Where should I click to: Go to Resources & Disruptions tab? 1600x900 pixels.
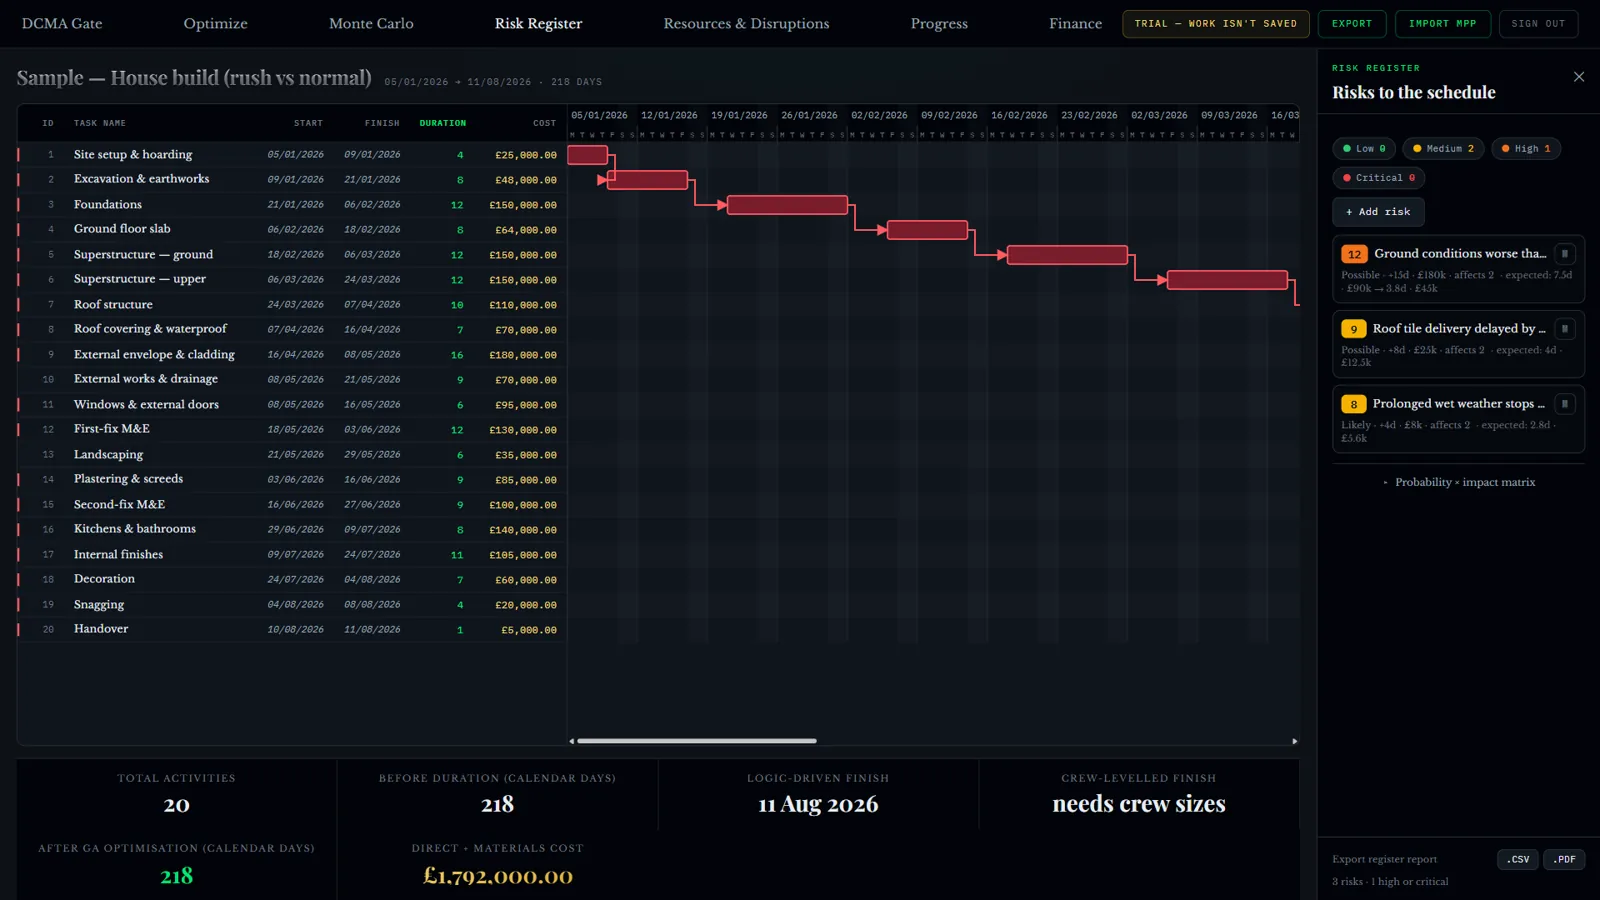pyautogui.click(x=746, y=24)
